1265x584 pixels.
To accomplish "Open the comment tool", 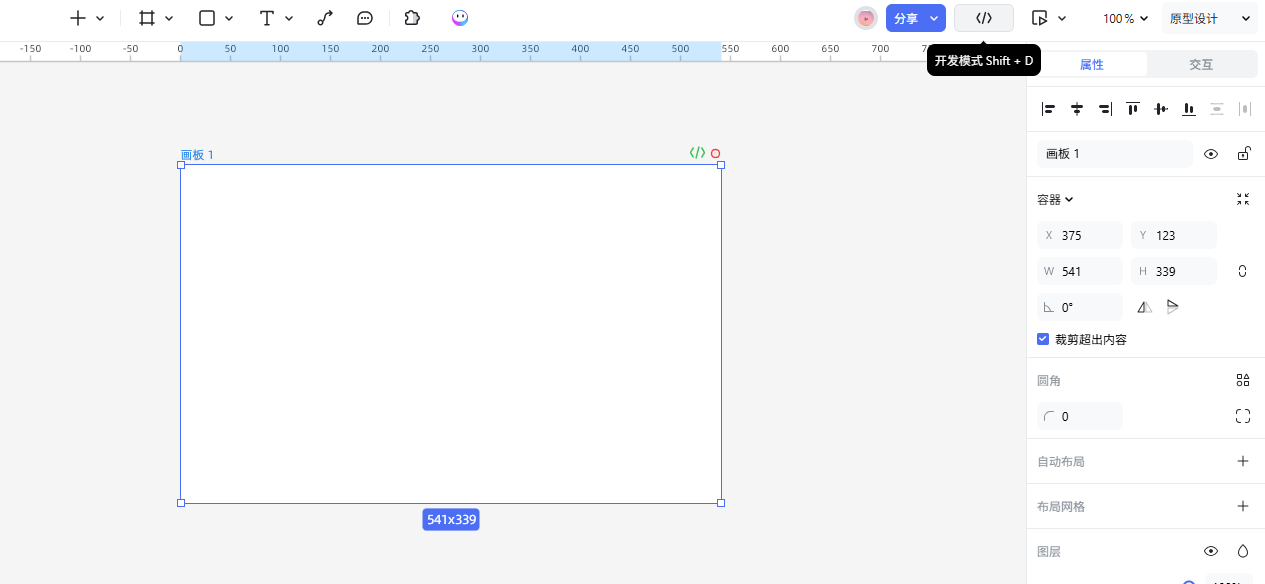I will [365, 18].
